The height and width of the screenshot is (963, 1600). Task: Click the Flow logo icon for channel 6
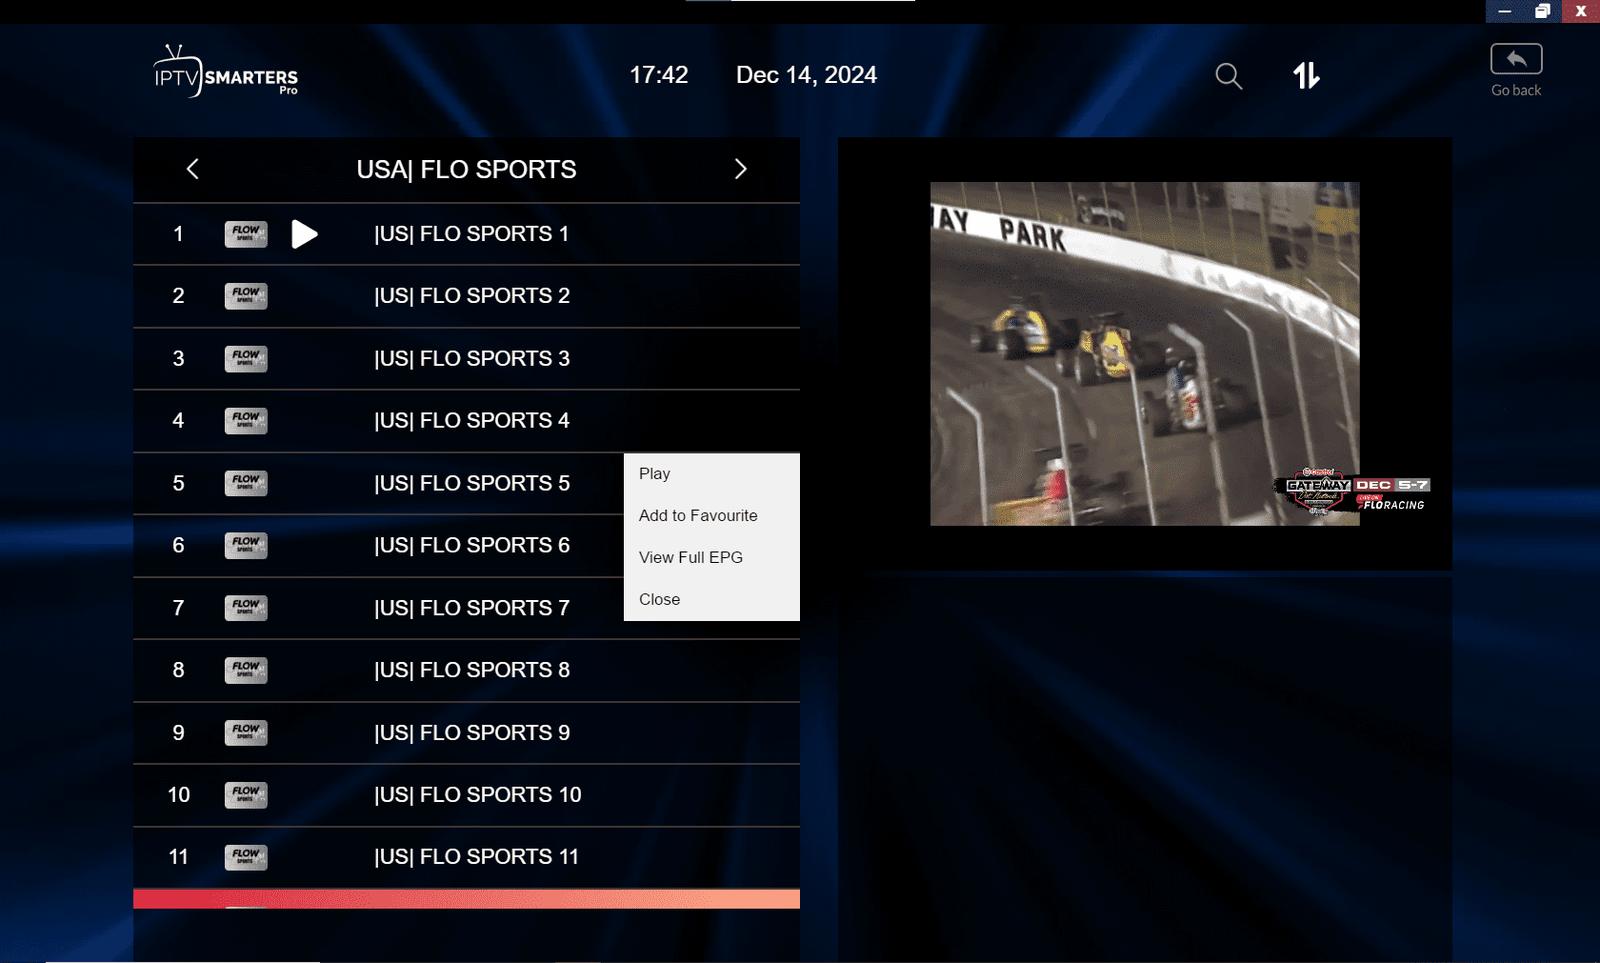click(x=246, y=545)
